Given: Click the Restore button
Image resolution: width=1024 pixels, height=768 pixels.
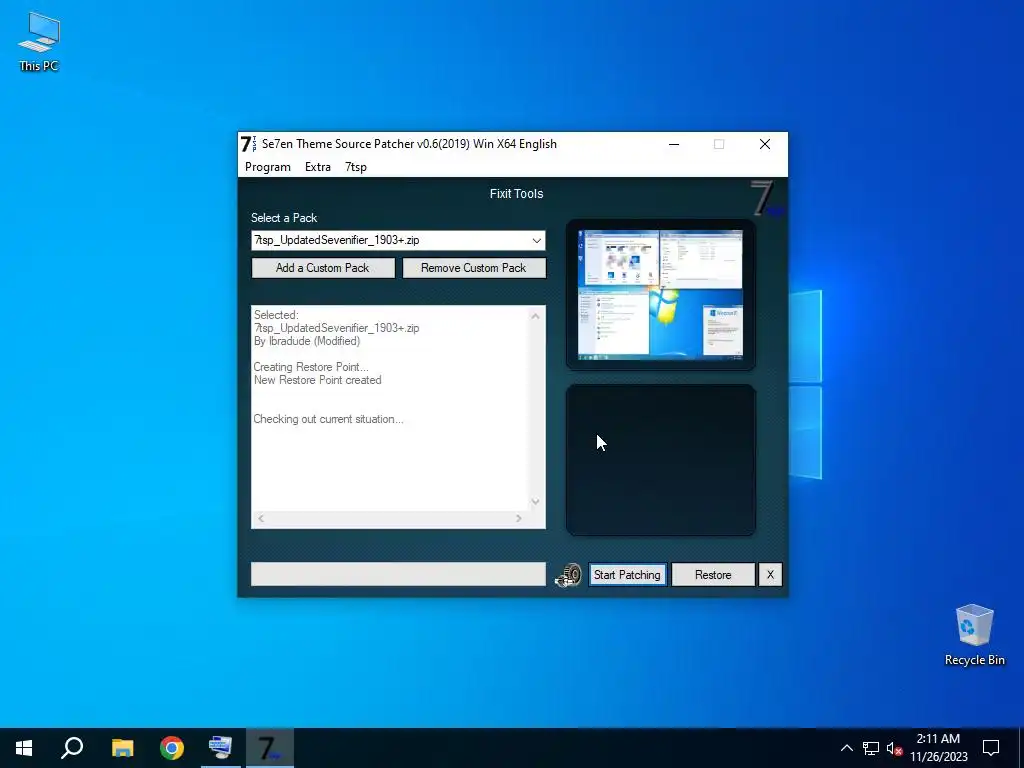Looking at the screenshot, I should click(712, 575).
